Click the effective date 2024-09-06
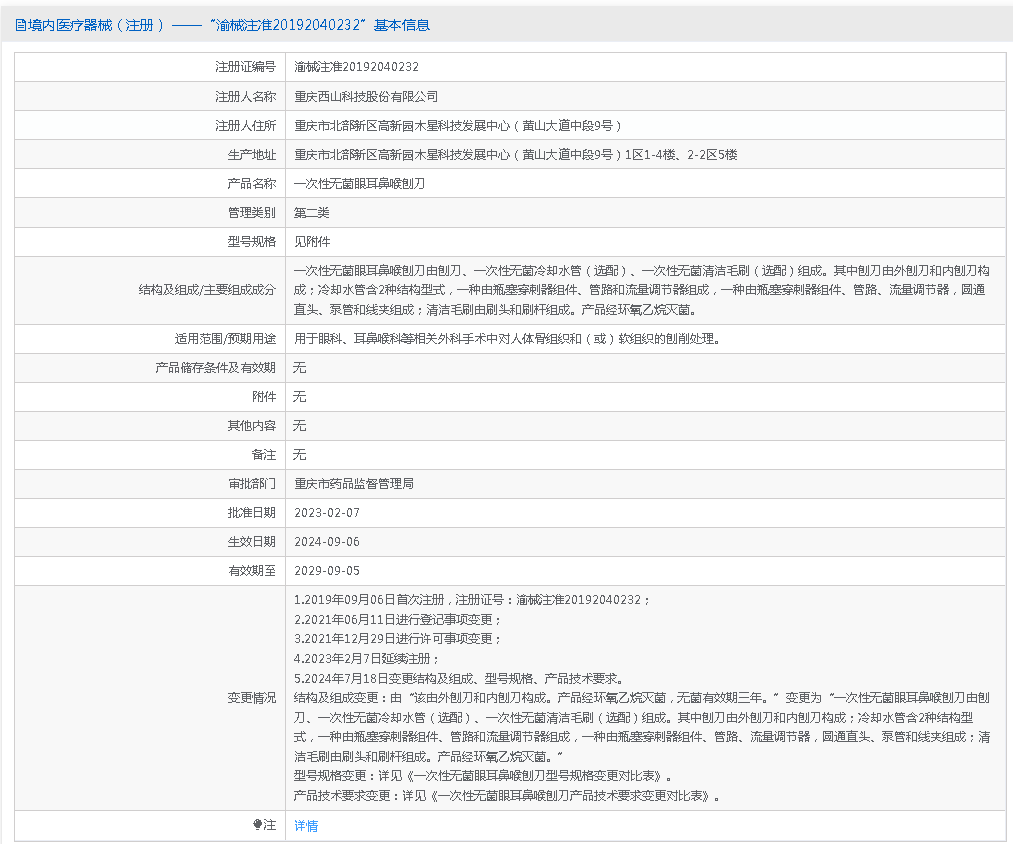Viewport: 1013px width, 844px height. click(326, 542)
